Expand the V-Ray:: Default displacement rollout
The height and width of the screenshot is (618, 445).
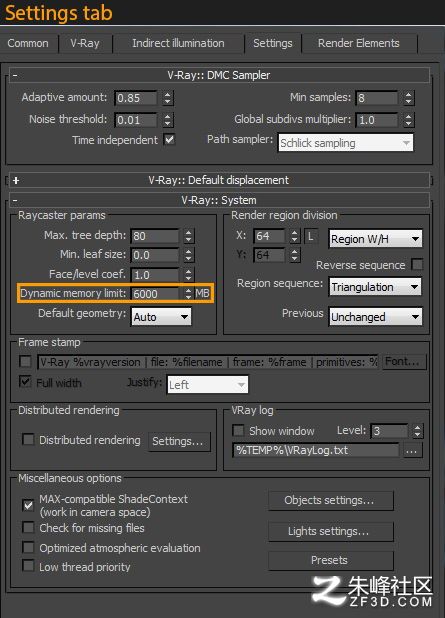tap(219, 180)
